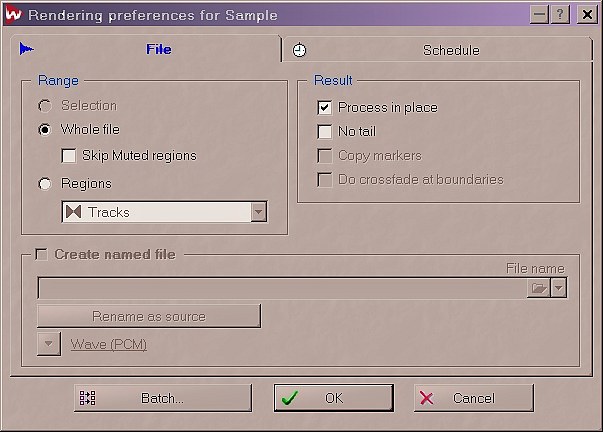Click the folder browse icon in File name field

(538, 288)
